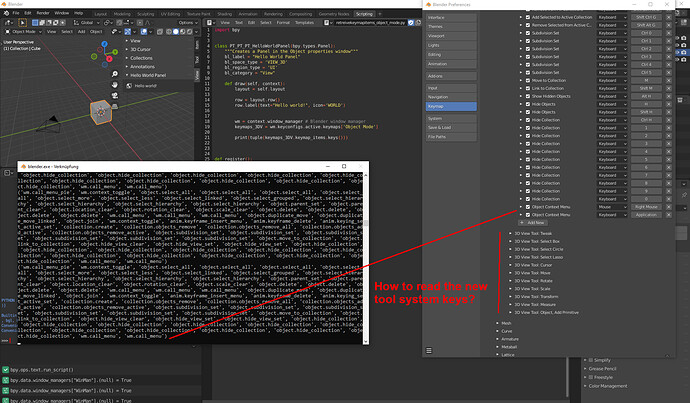Remove the Show Hidden Objects keymap item
This screenshot has height=403, width=690.
coord(668,96)
